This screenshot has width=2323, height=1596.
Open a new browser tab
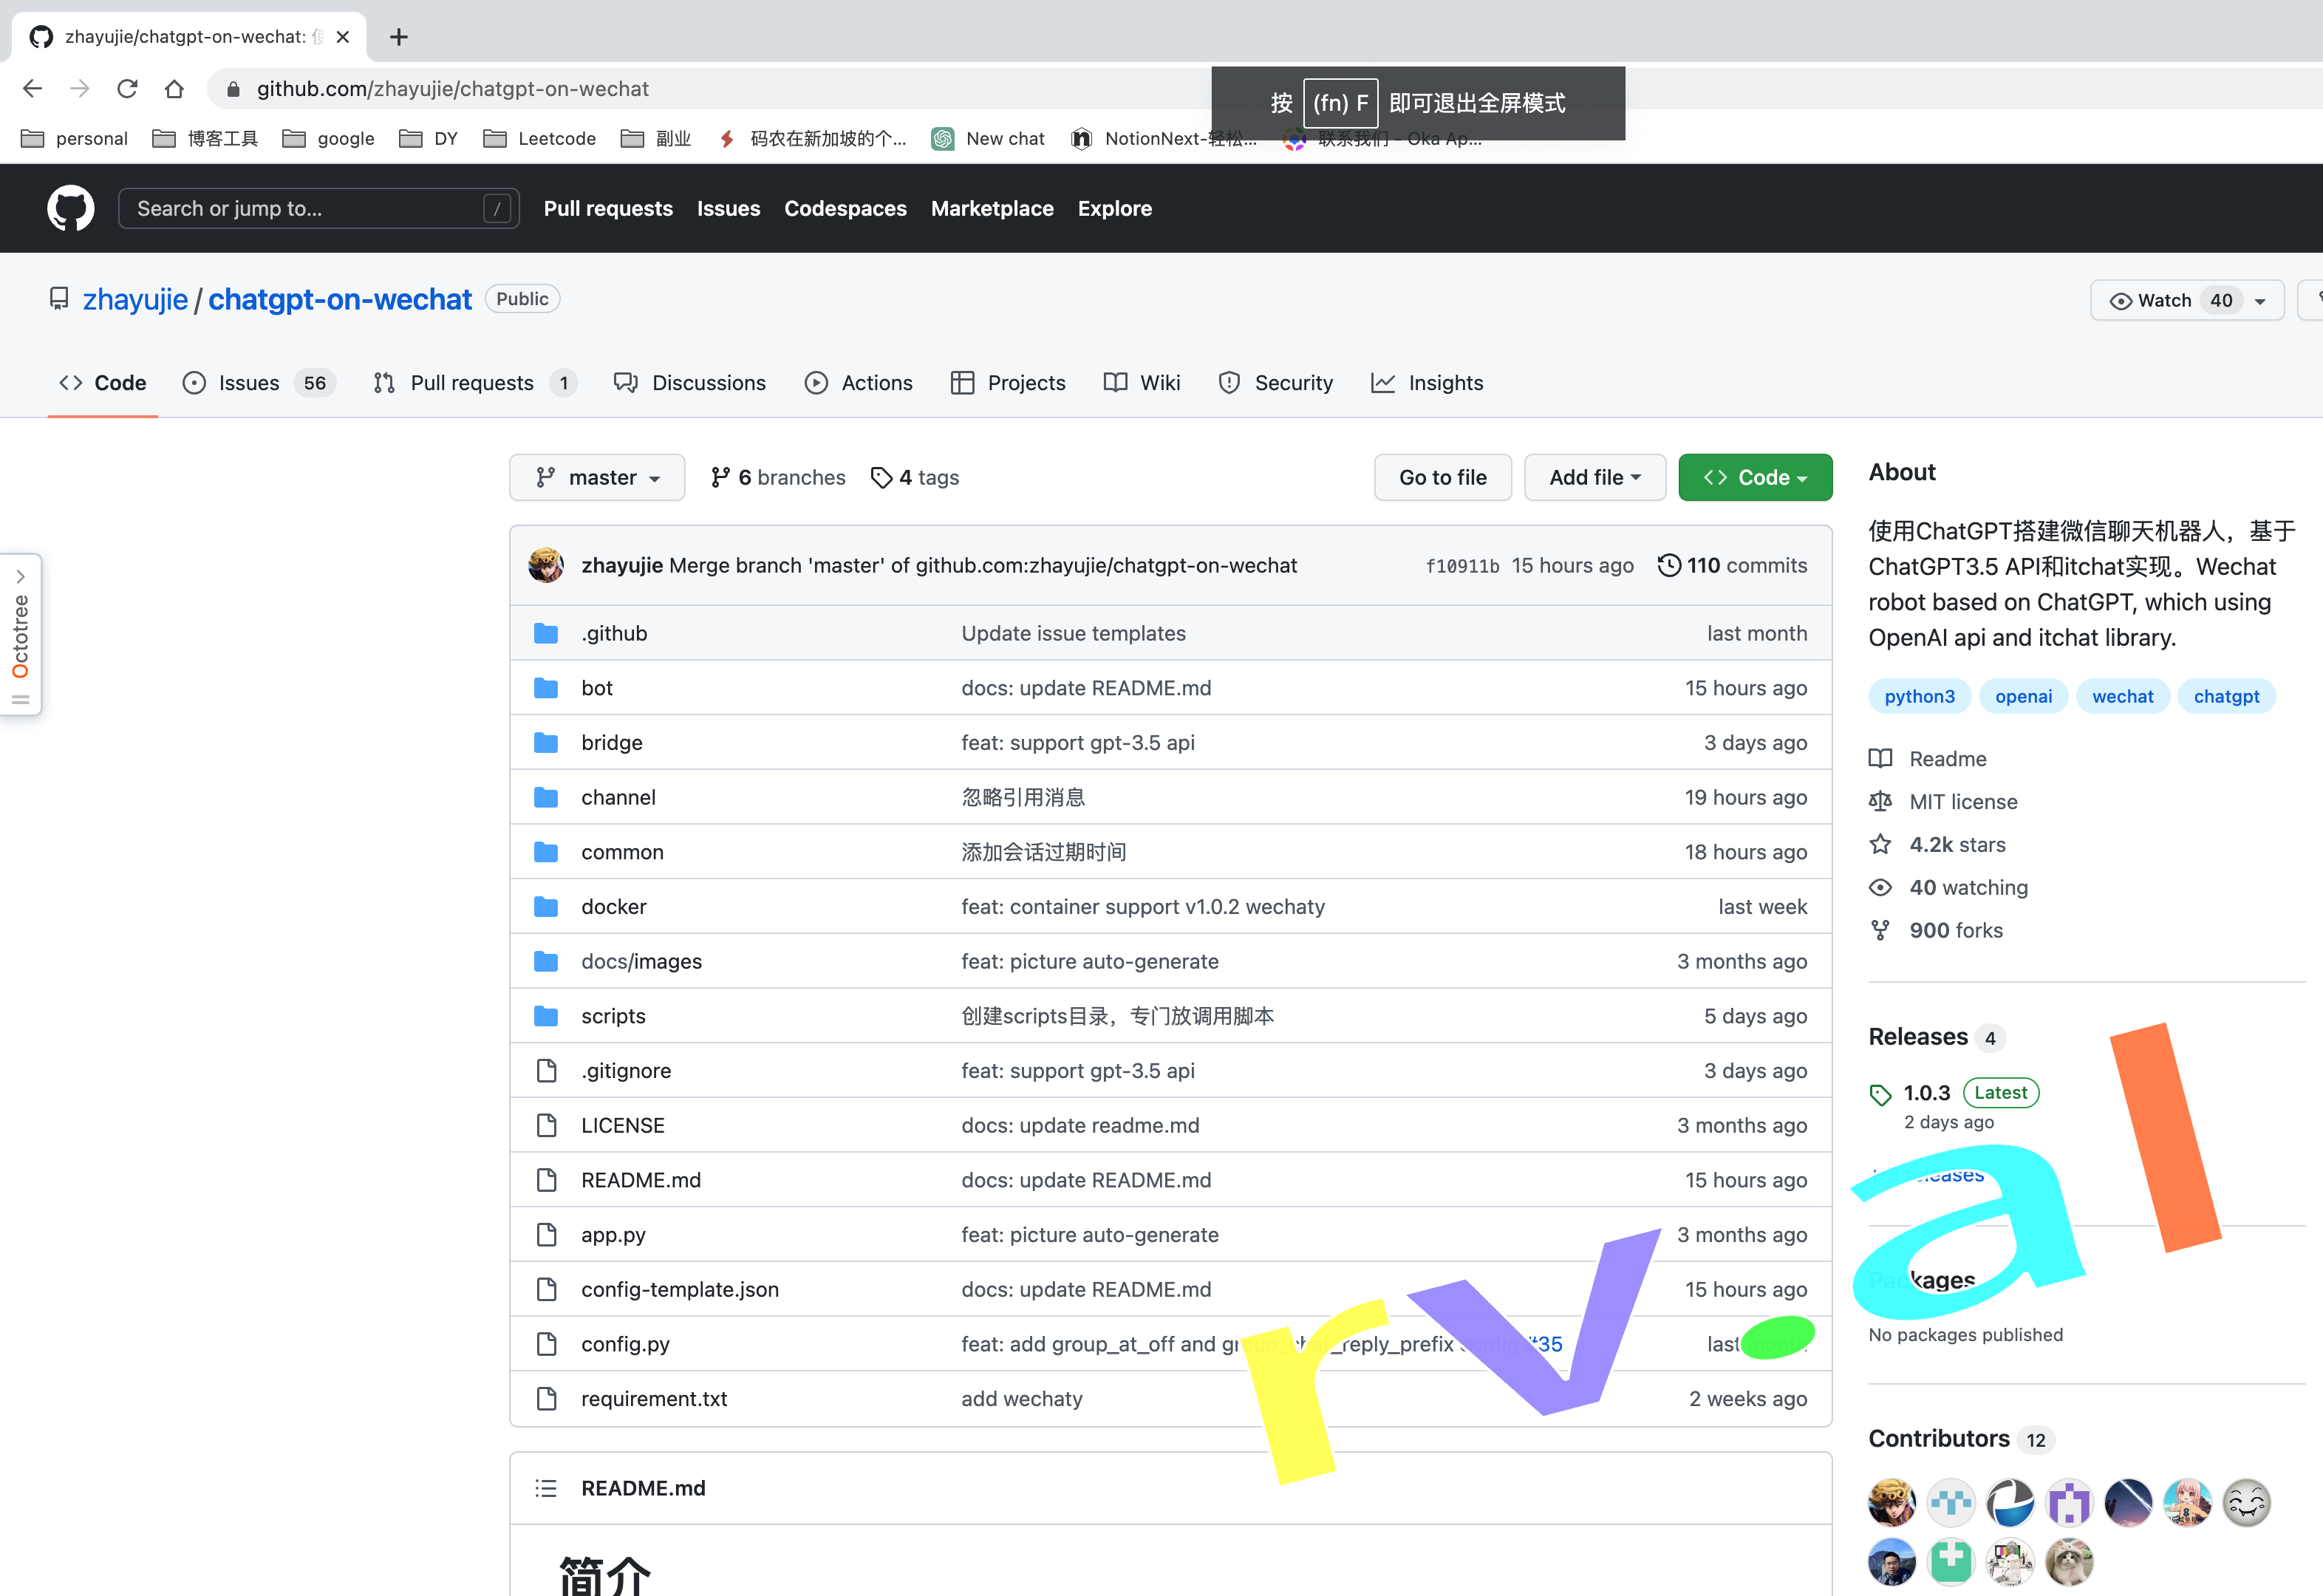pyautogui.click(x=399, y=37)
